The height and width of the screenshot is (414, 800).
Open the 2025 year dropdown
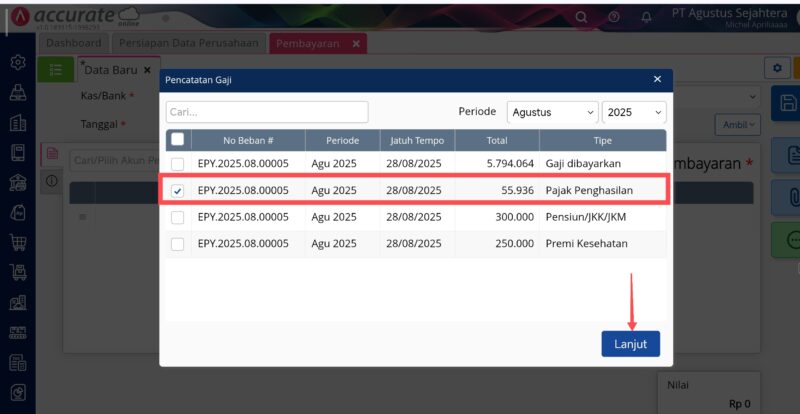click(x=633, y=112)
